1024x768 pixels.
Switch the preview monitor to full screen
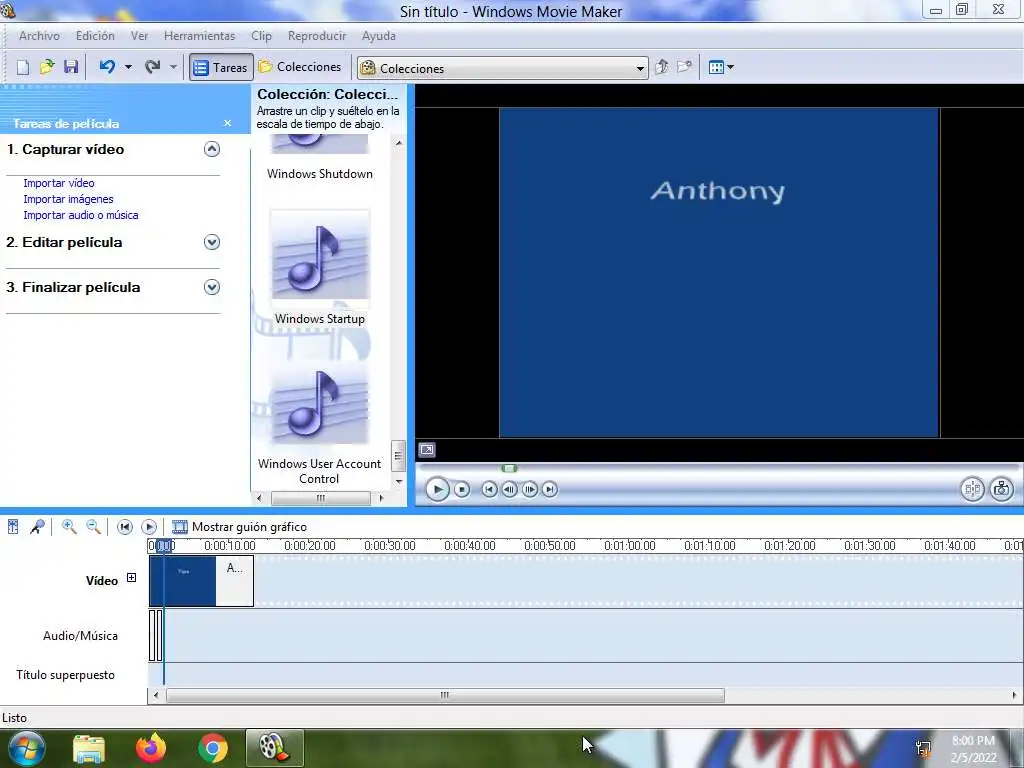pos(427,449)
